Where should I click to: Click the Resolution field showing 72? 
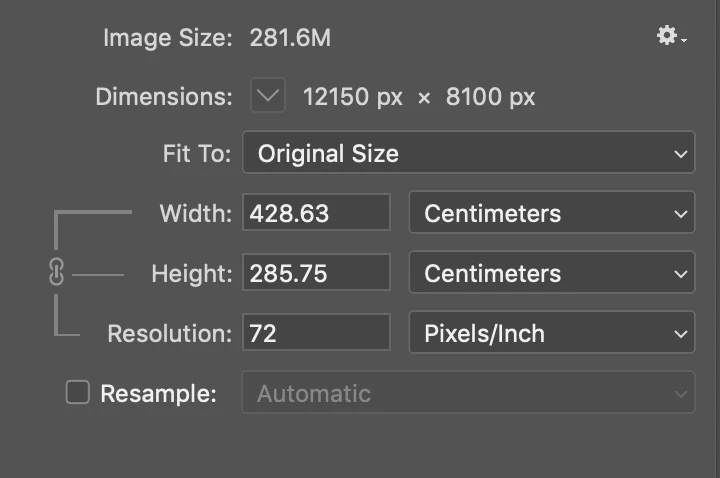[316, 332]
